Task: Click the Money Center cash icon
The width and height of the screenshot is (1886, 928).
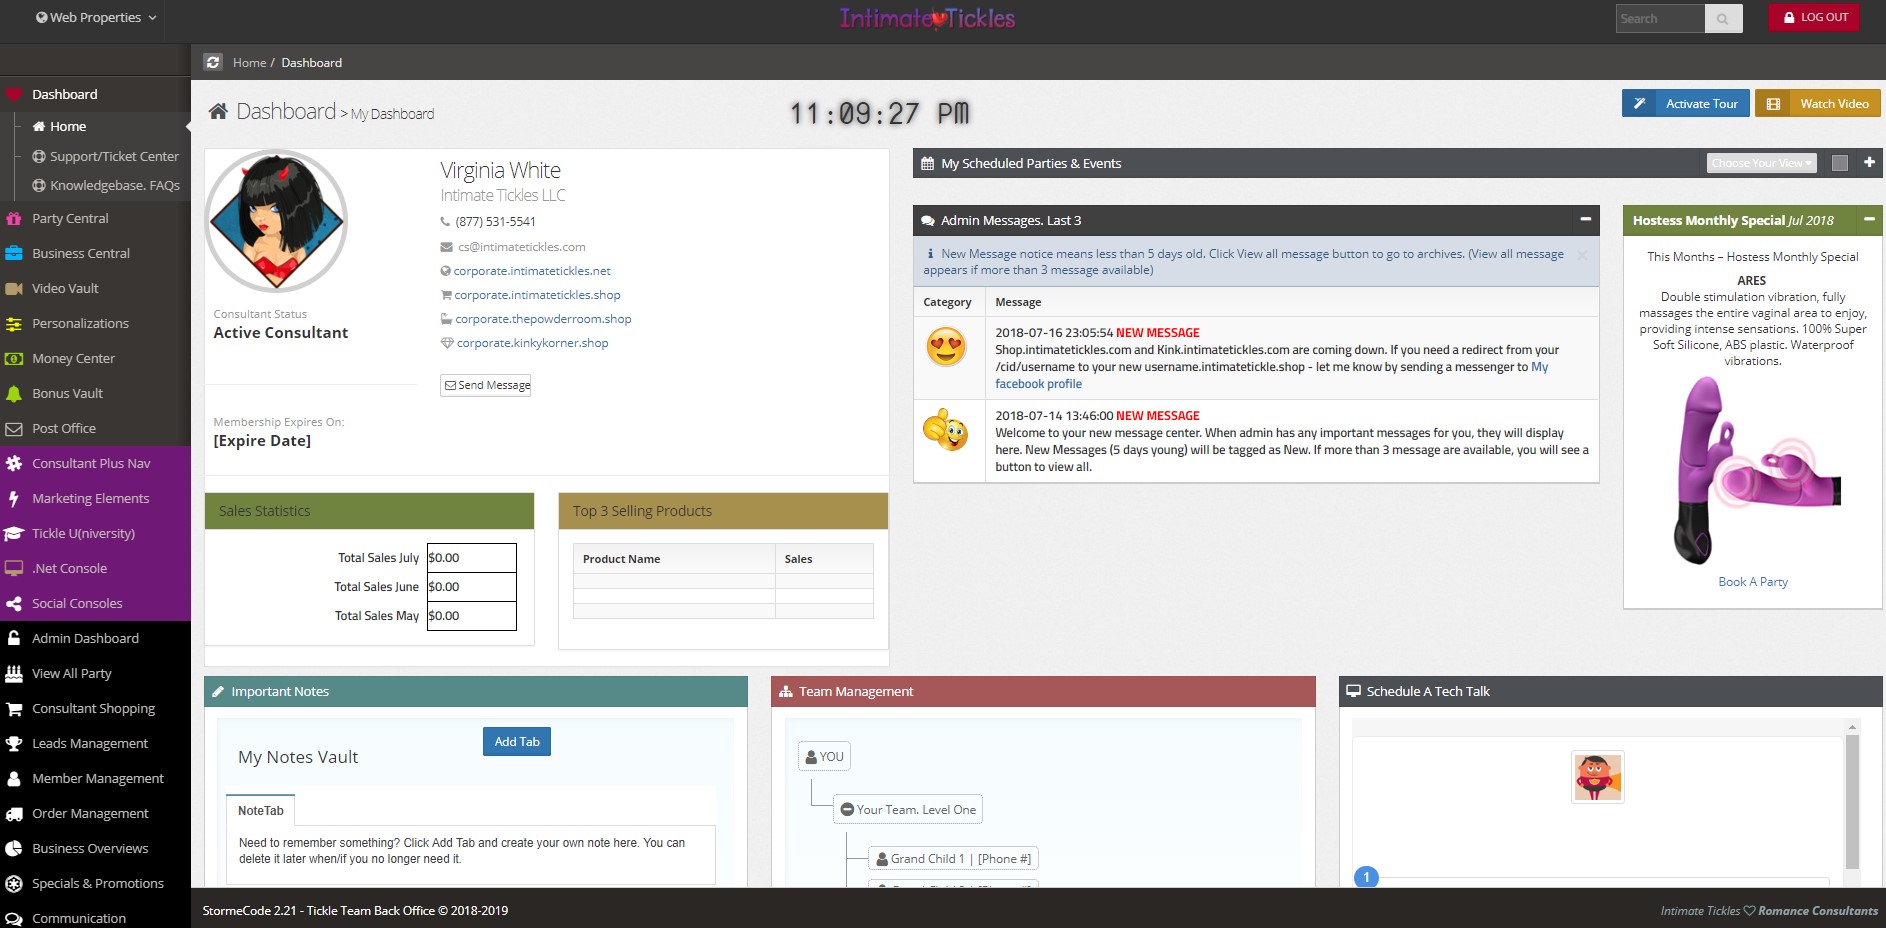Action: pyautogui.click(x=14, y=358)
